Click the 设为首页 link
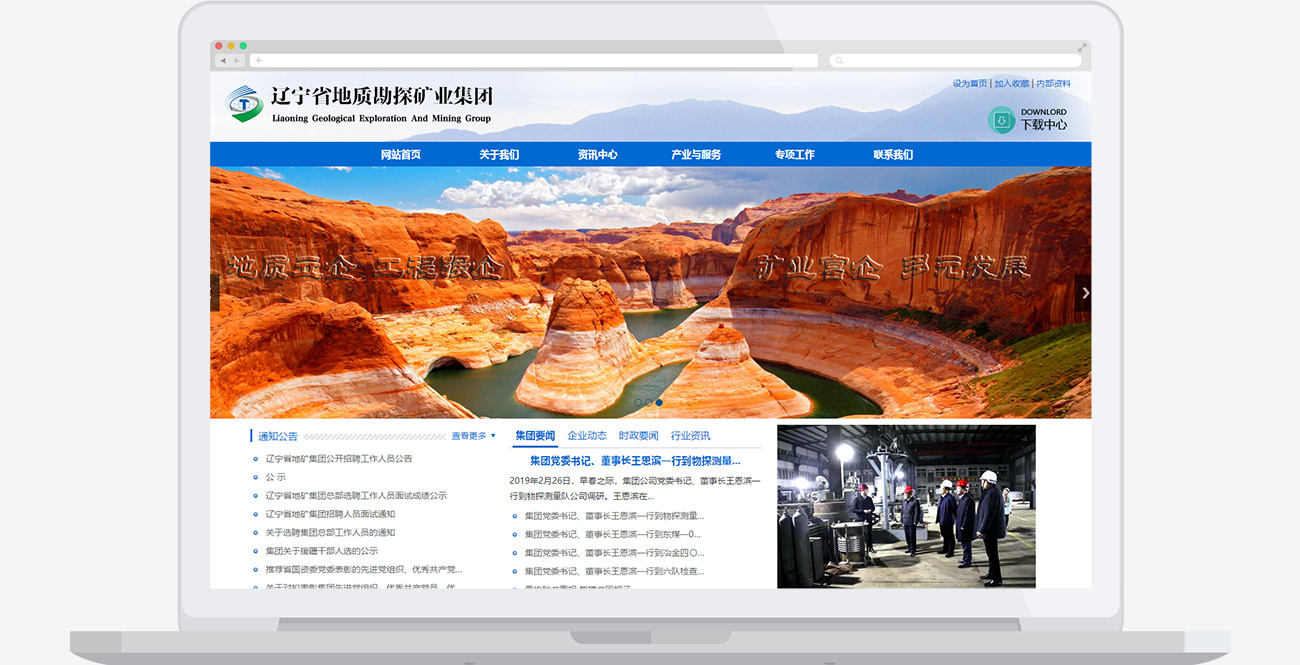 coord(970,84)
